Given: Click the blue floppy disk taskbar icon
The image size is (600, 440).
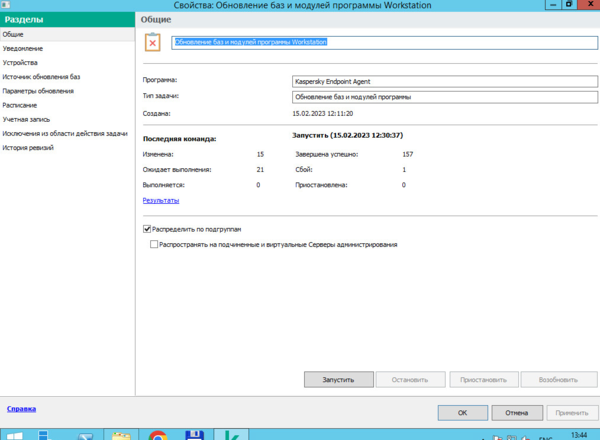Looking at the screenshot, I should pos(195,435).
